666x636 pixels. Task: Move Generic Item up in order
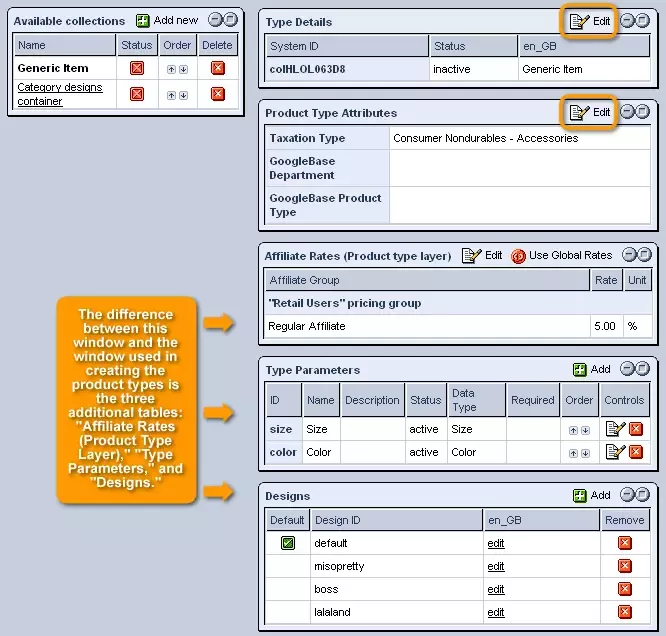click(x=171, y=69)
